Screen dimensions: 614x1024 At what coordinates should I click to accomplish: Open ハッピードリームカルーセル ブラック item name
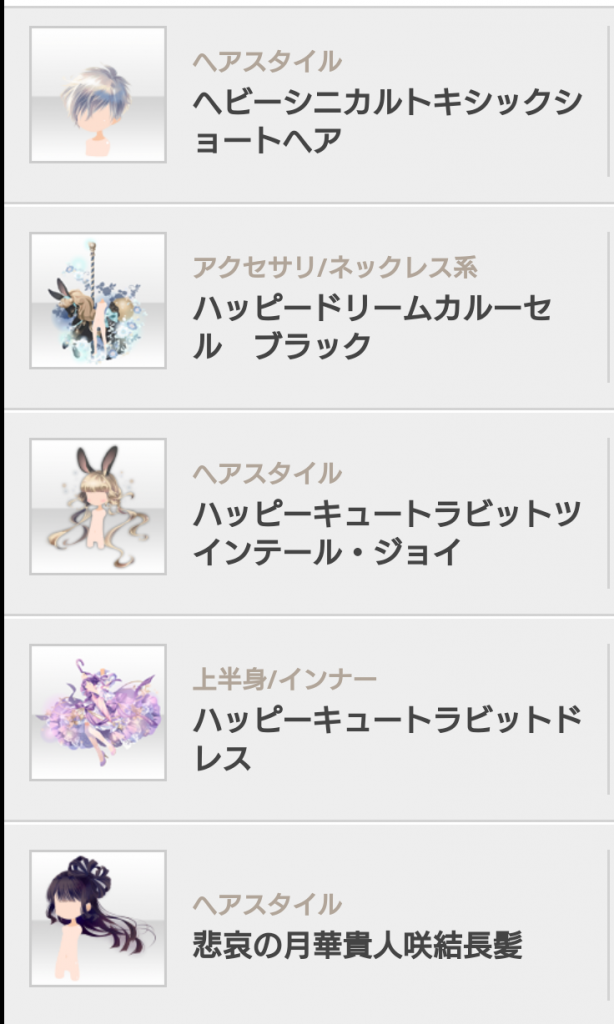coord(373,327)
